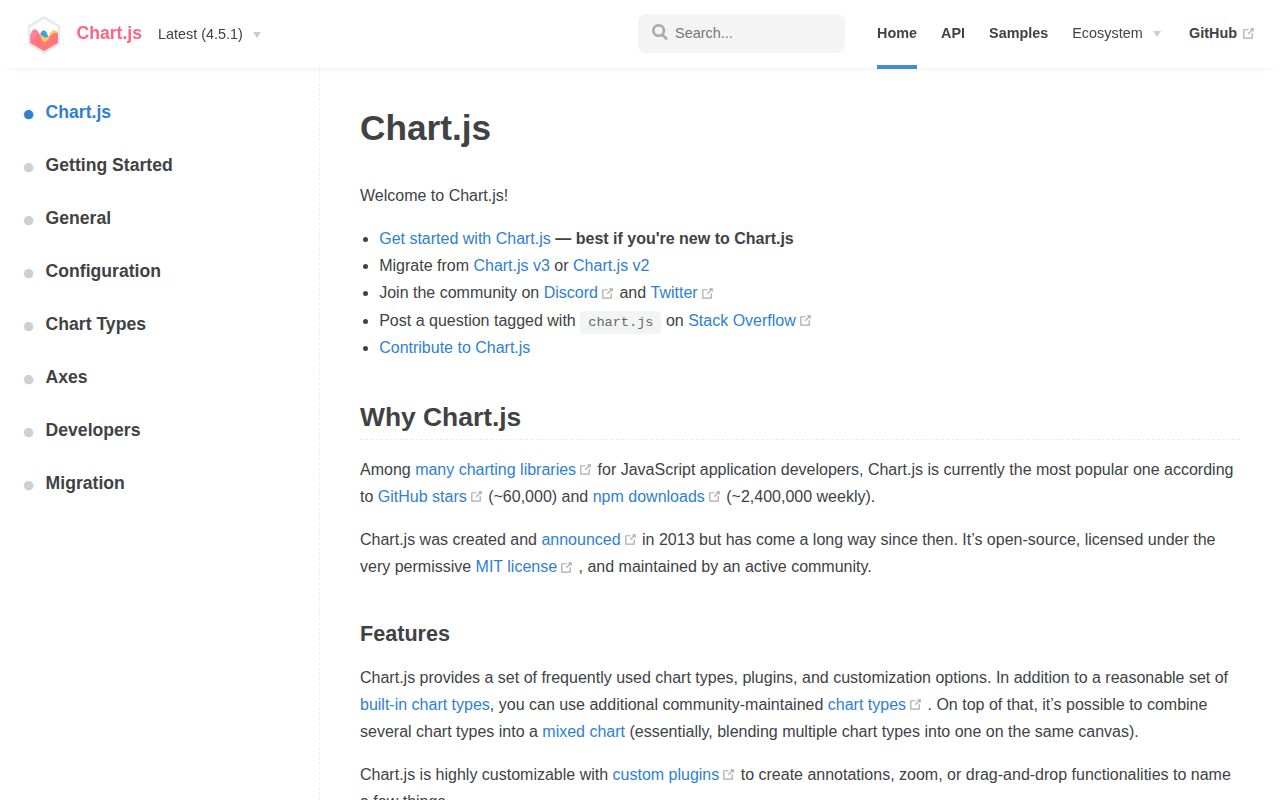Open the Chart.js v3 migration link
This screenshot has width=1280, height=800.
pos(512,265)
